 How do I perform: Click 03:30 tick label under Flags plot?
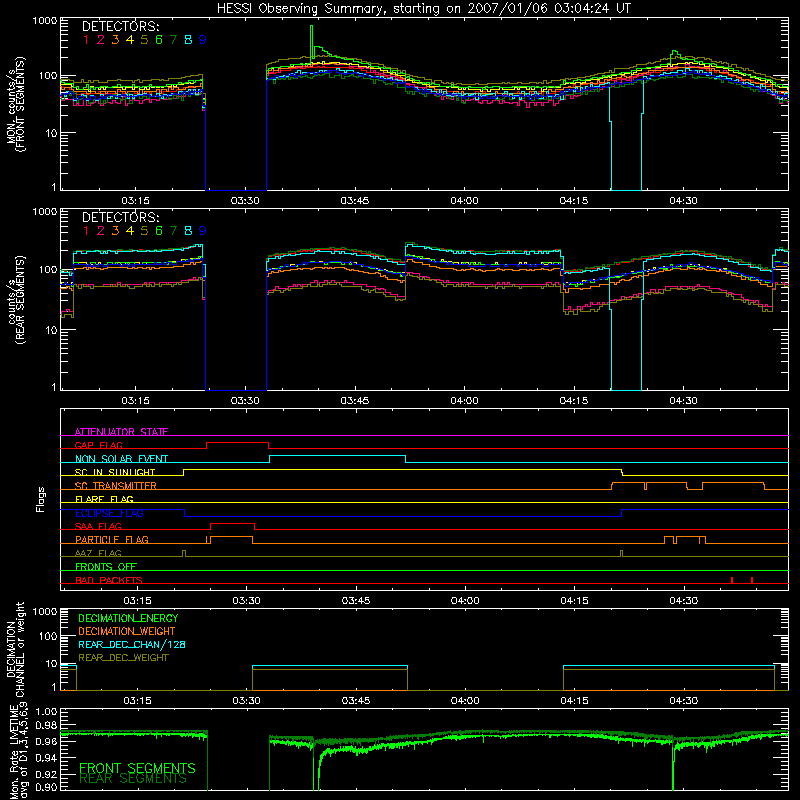pos(246,601)
